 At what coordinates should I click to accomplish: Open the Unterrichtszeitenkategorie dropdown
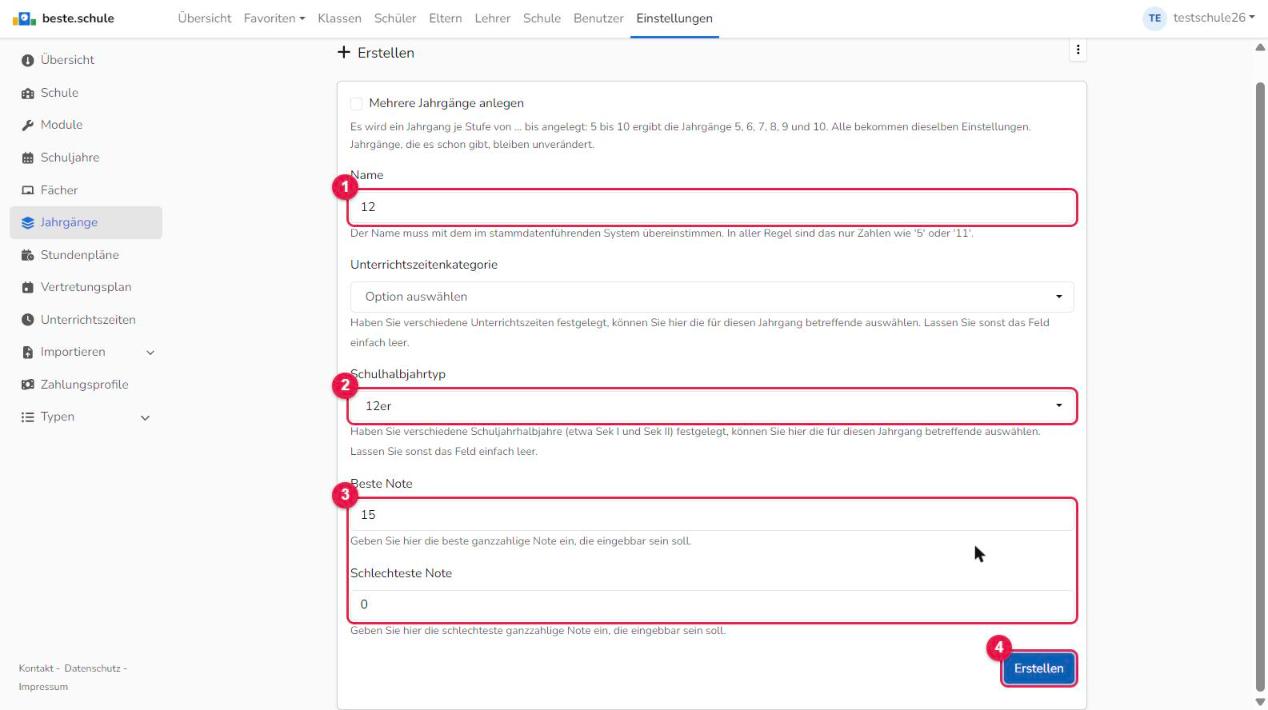(712, 297)
